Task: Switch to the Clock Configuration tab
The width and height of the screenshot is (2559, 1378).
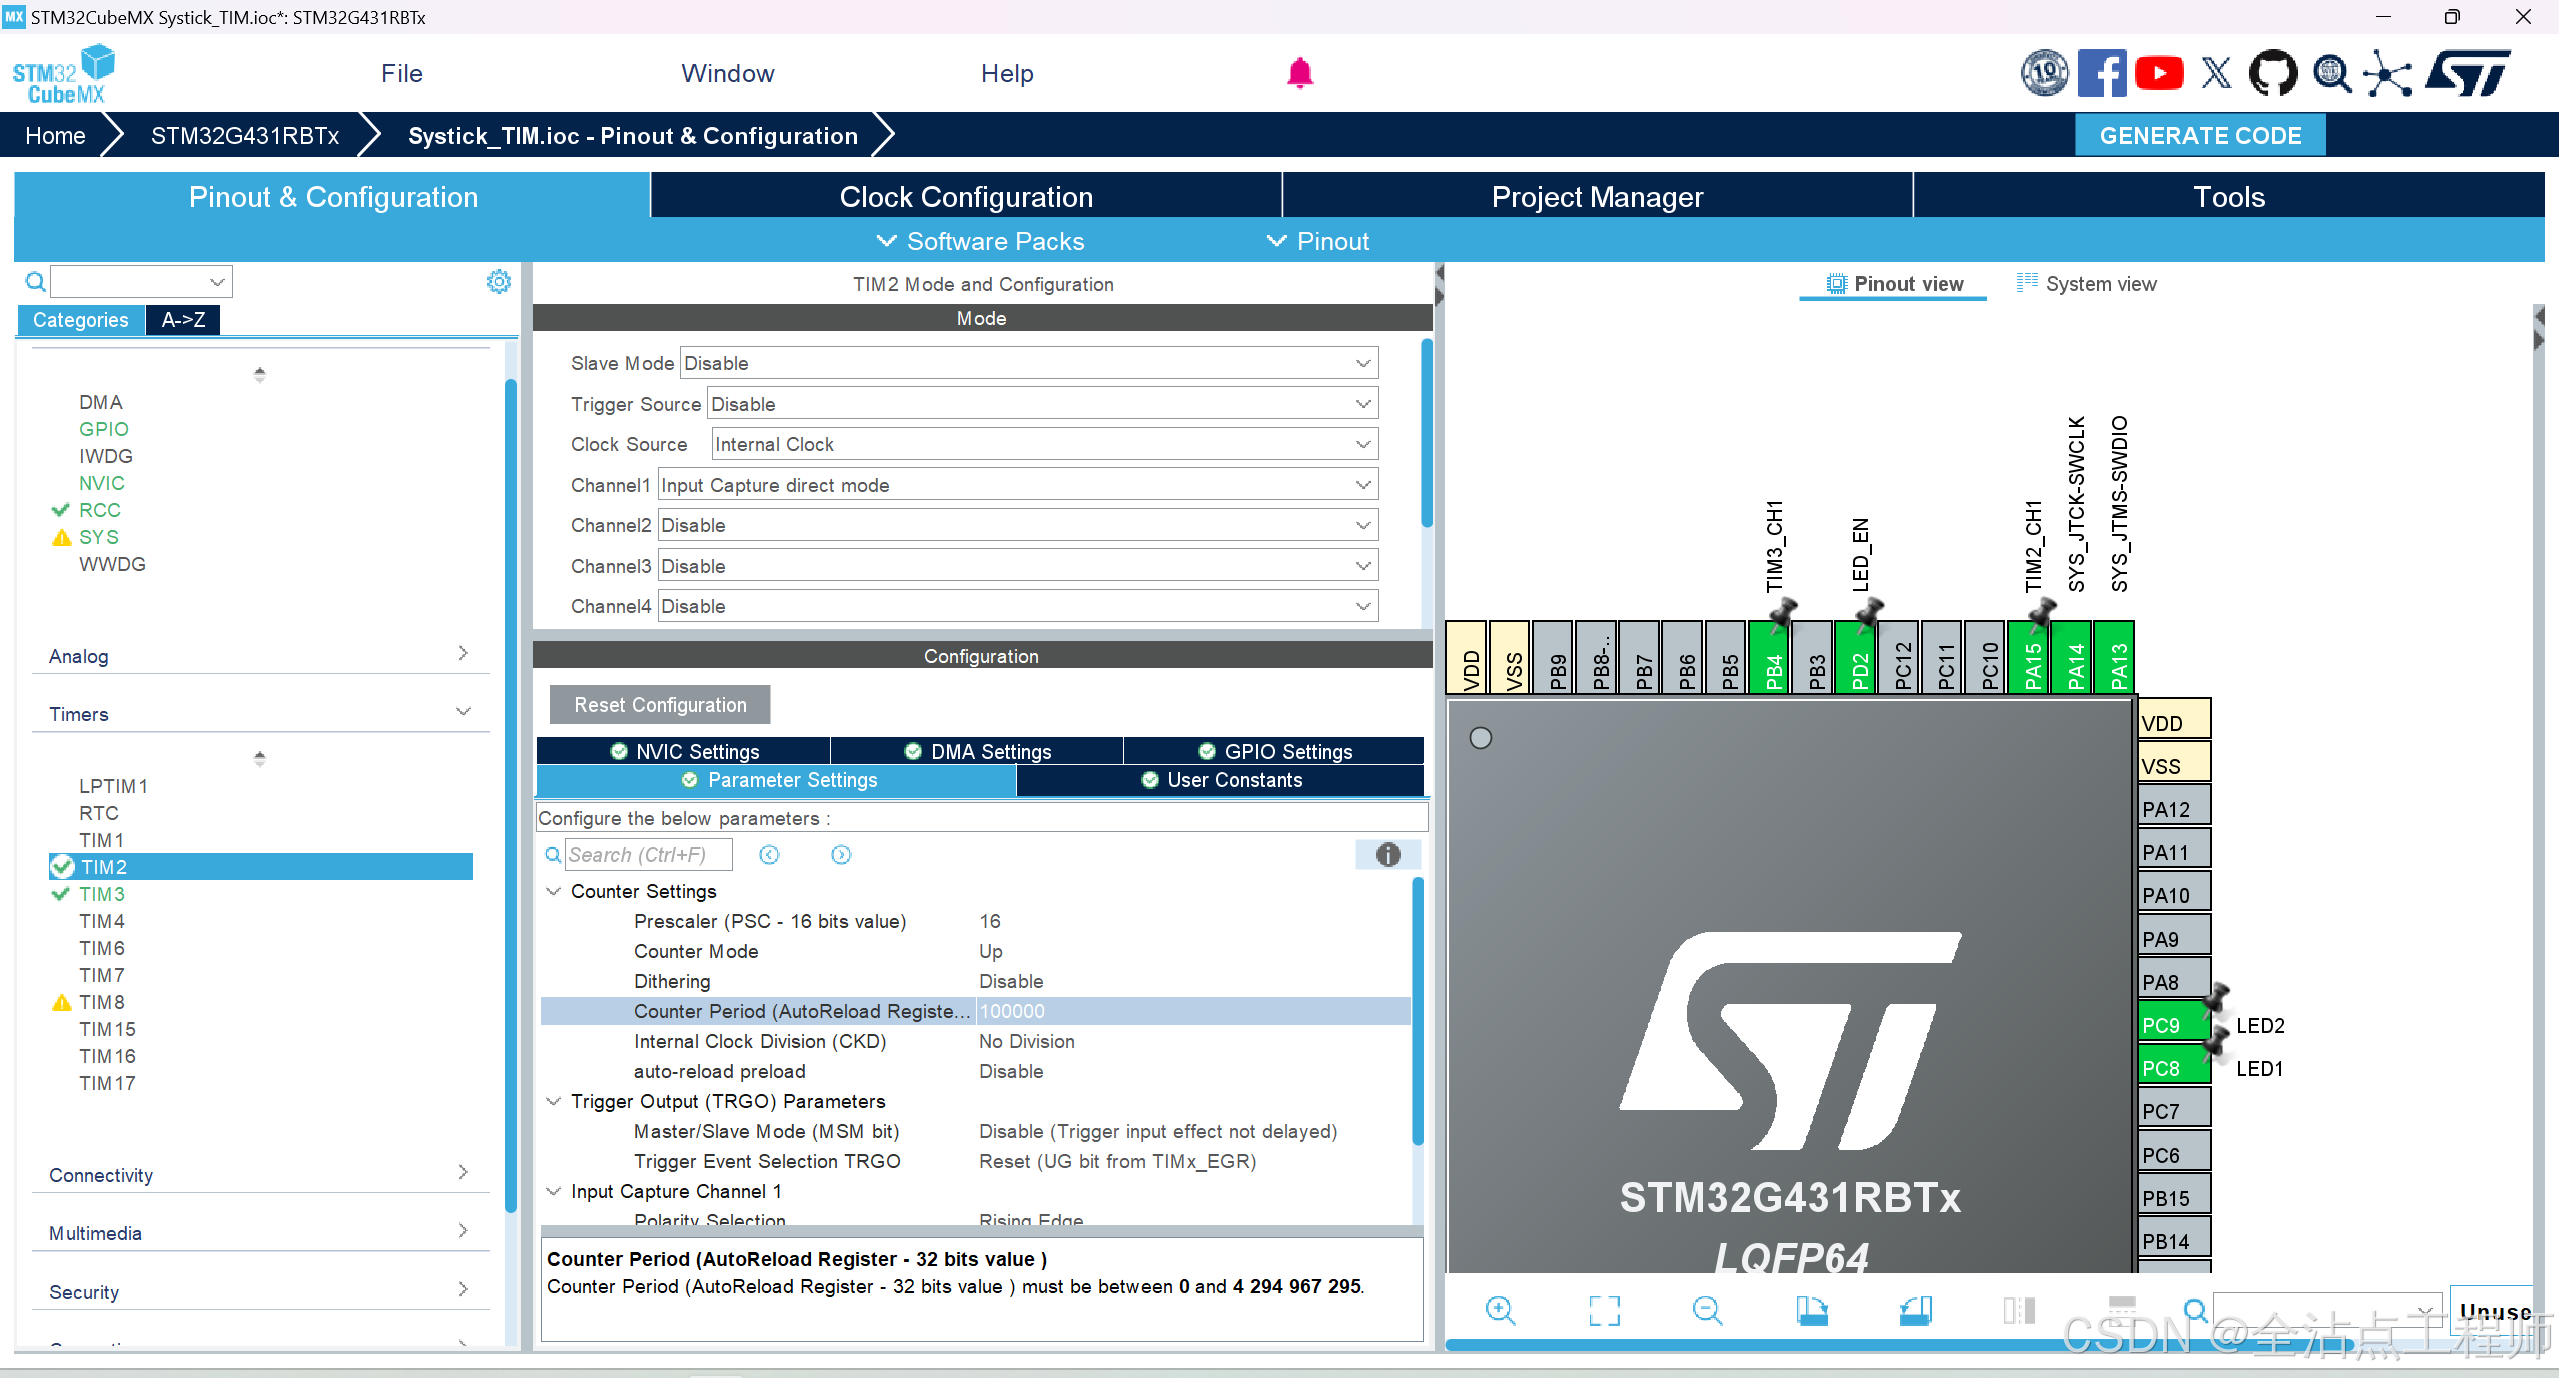Action: [x=966, y=197]
